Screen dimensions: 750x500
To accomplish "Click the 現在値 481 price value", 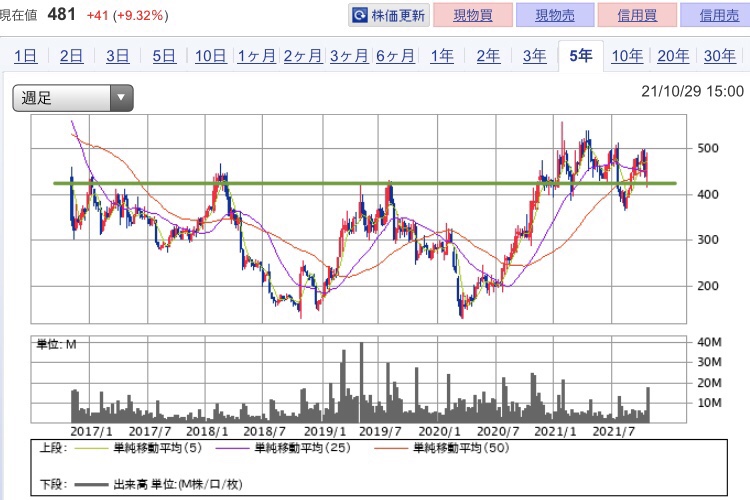I will pyautogui.click(x=62, y=14).
